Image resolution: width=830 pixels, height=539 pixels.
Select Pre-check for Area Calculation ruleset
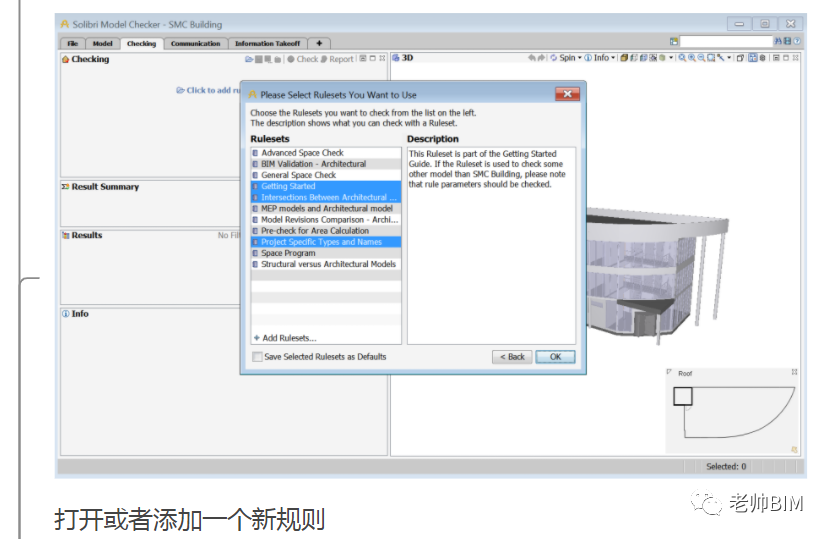click(x=326, y=231)
